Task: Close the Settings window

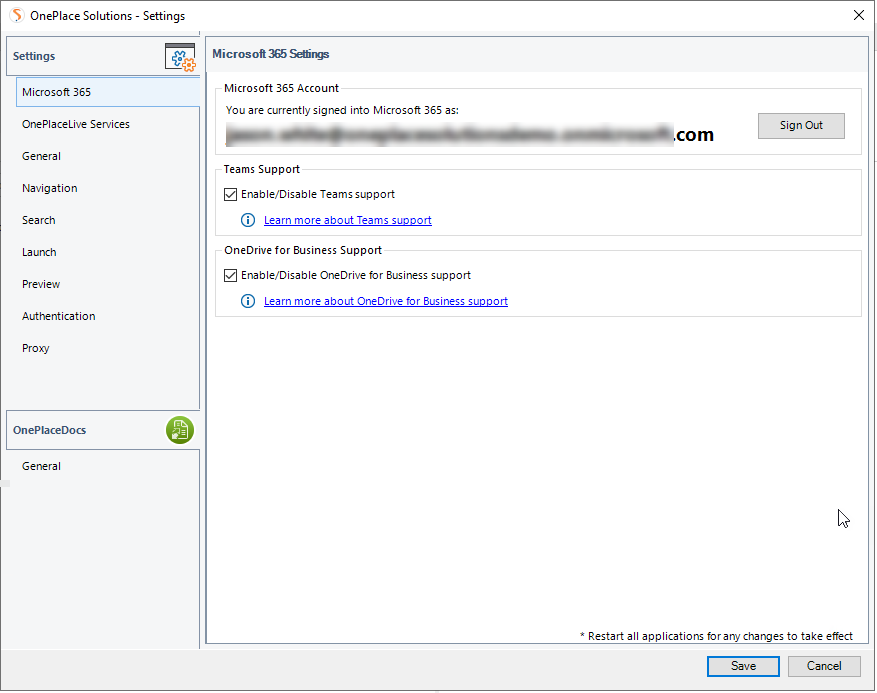Action: [859, 15]
